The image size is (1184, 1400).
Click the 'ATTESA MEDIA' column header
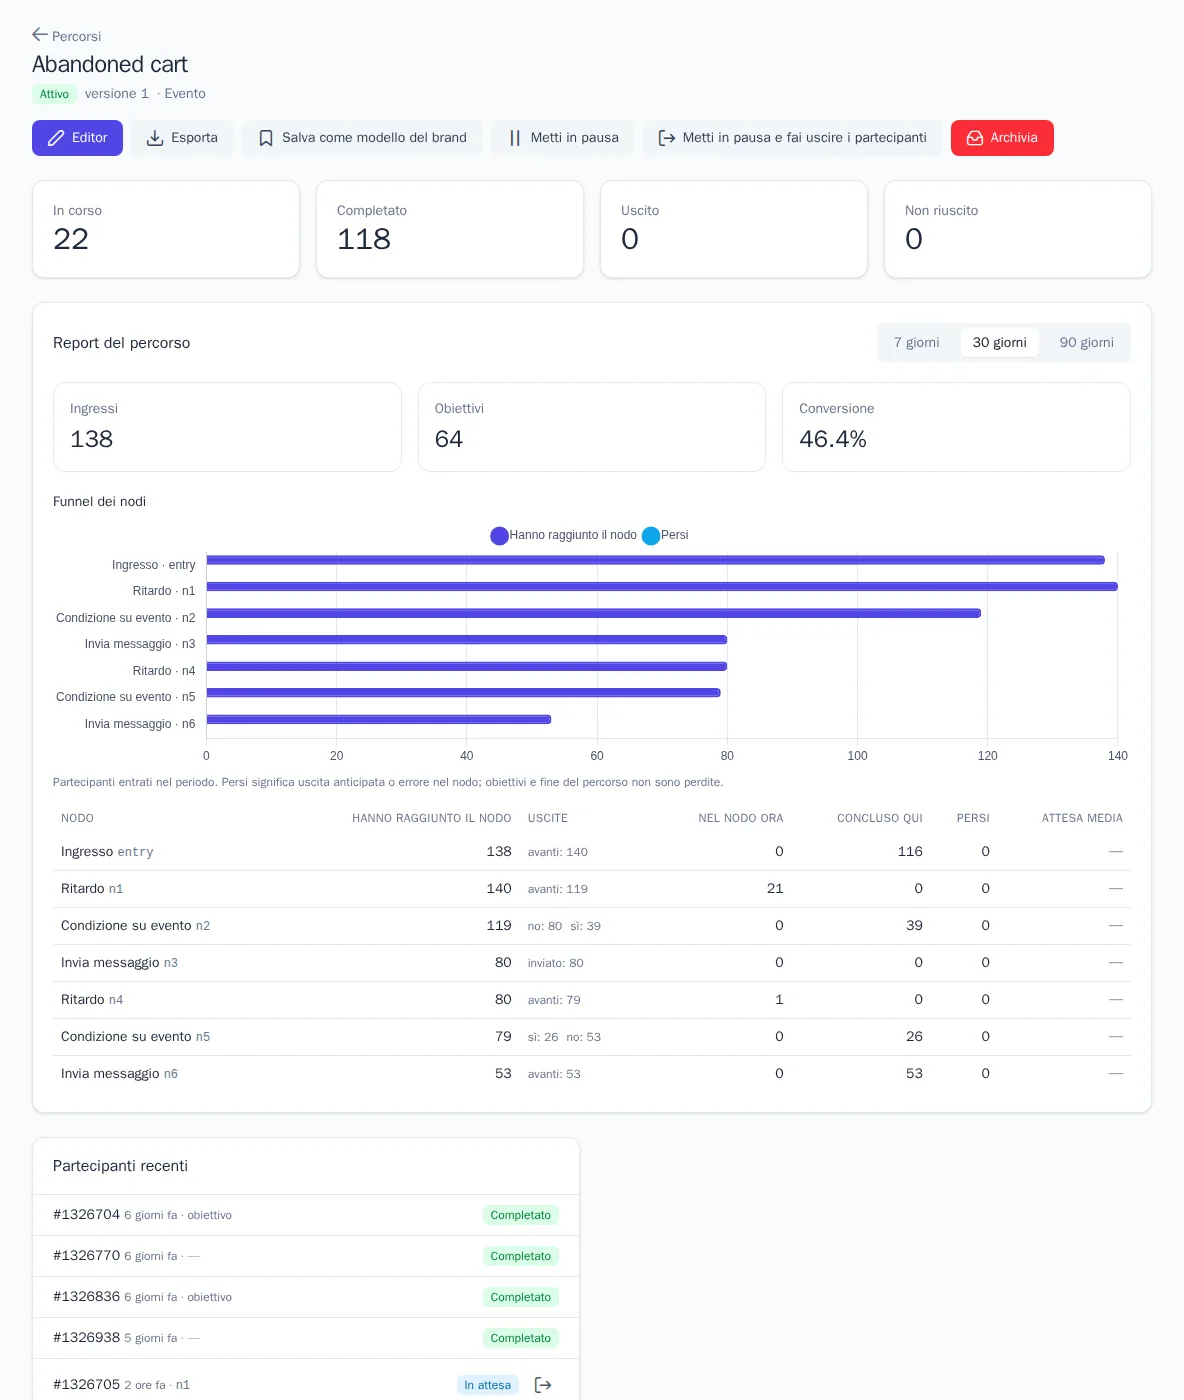(1082, 818)
